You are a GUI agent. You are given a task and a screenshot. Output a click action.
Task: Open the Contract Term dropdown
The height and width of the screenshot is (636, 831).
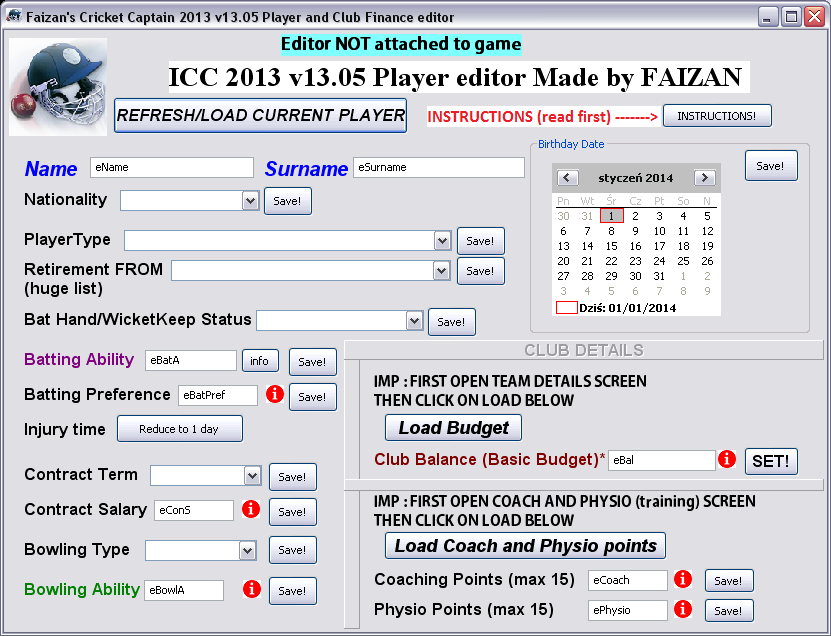(252, 475)
